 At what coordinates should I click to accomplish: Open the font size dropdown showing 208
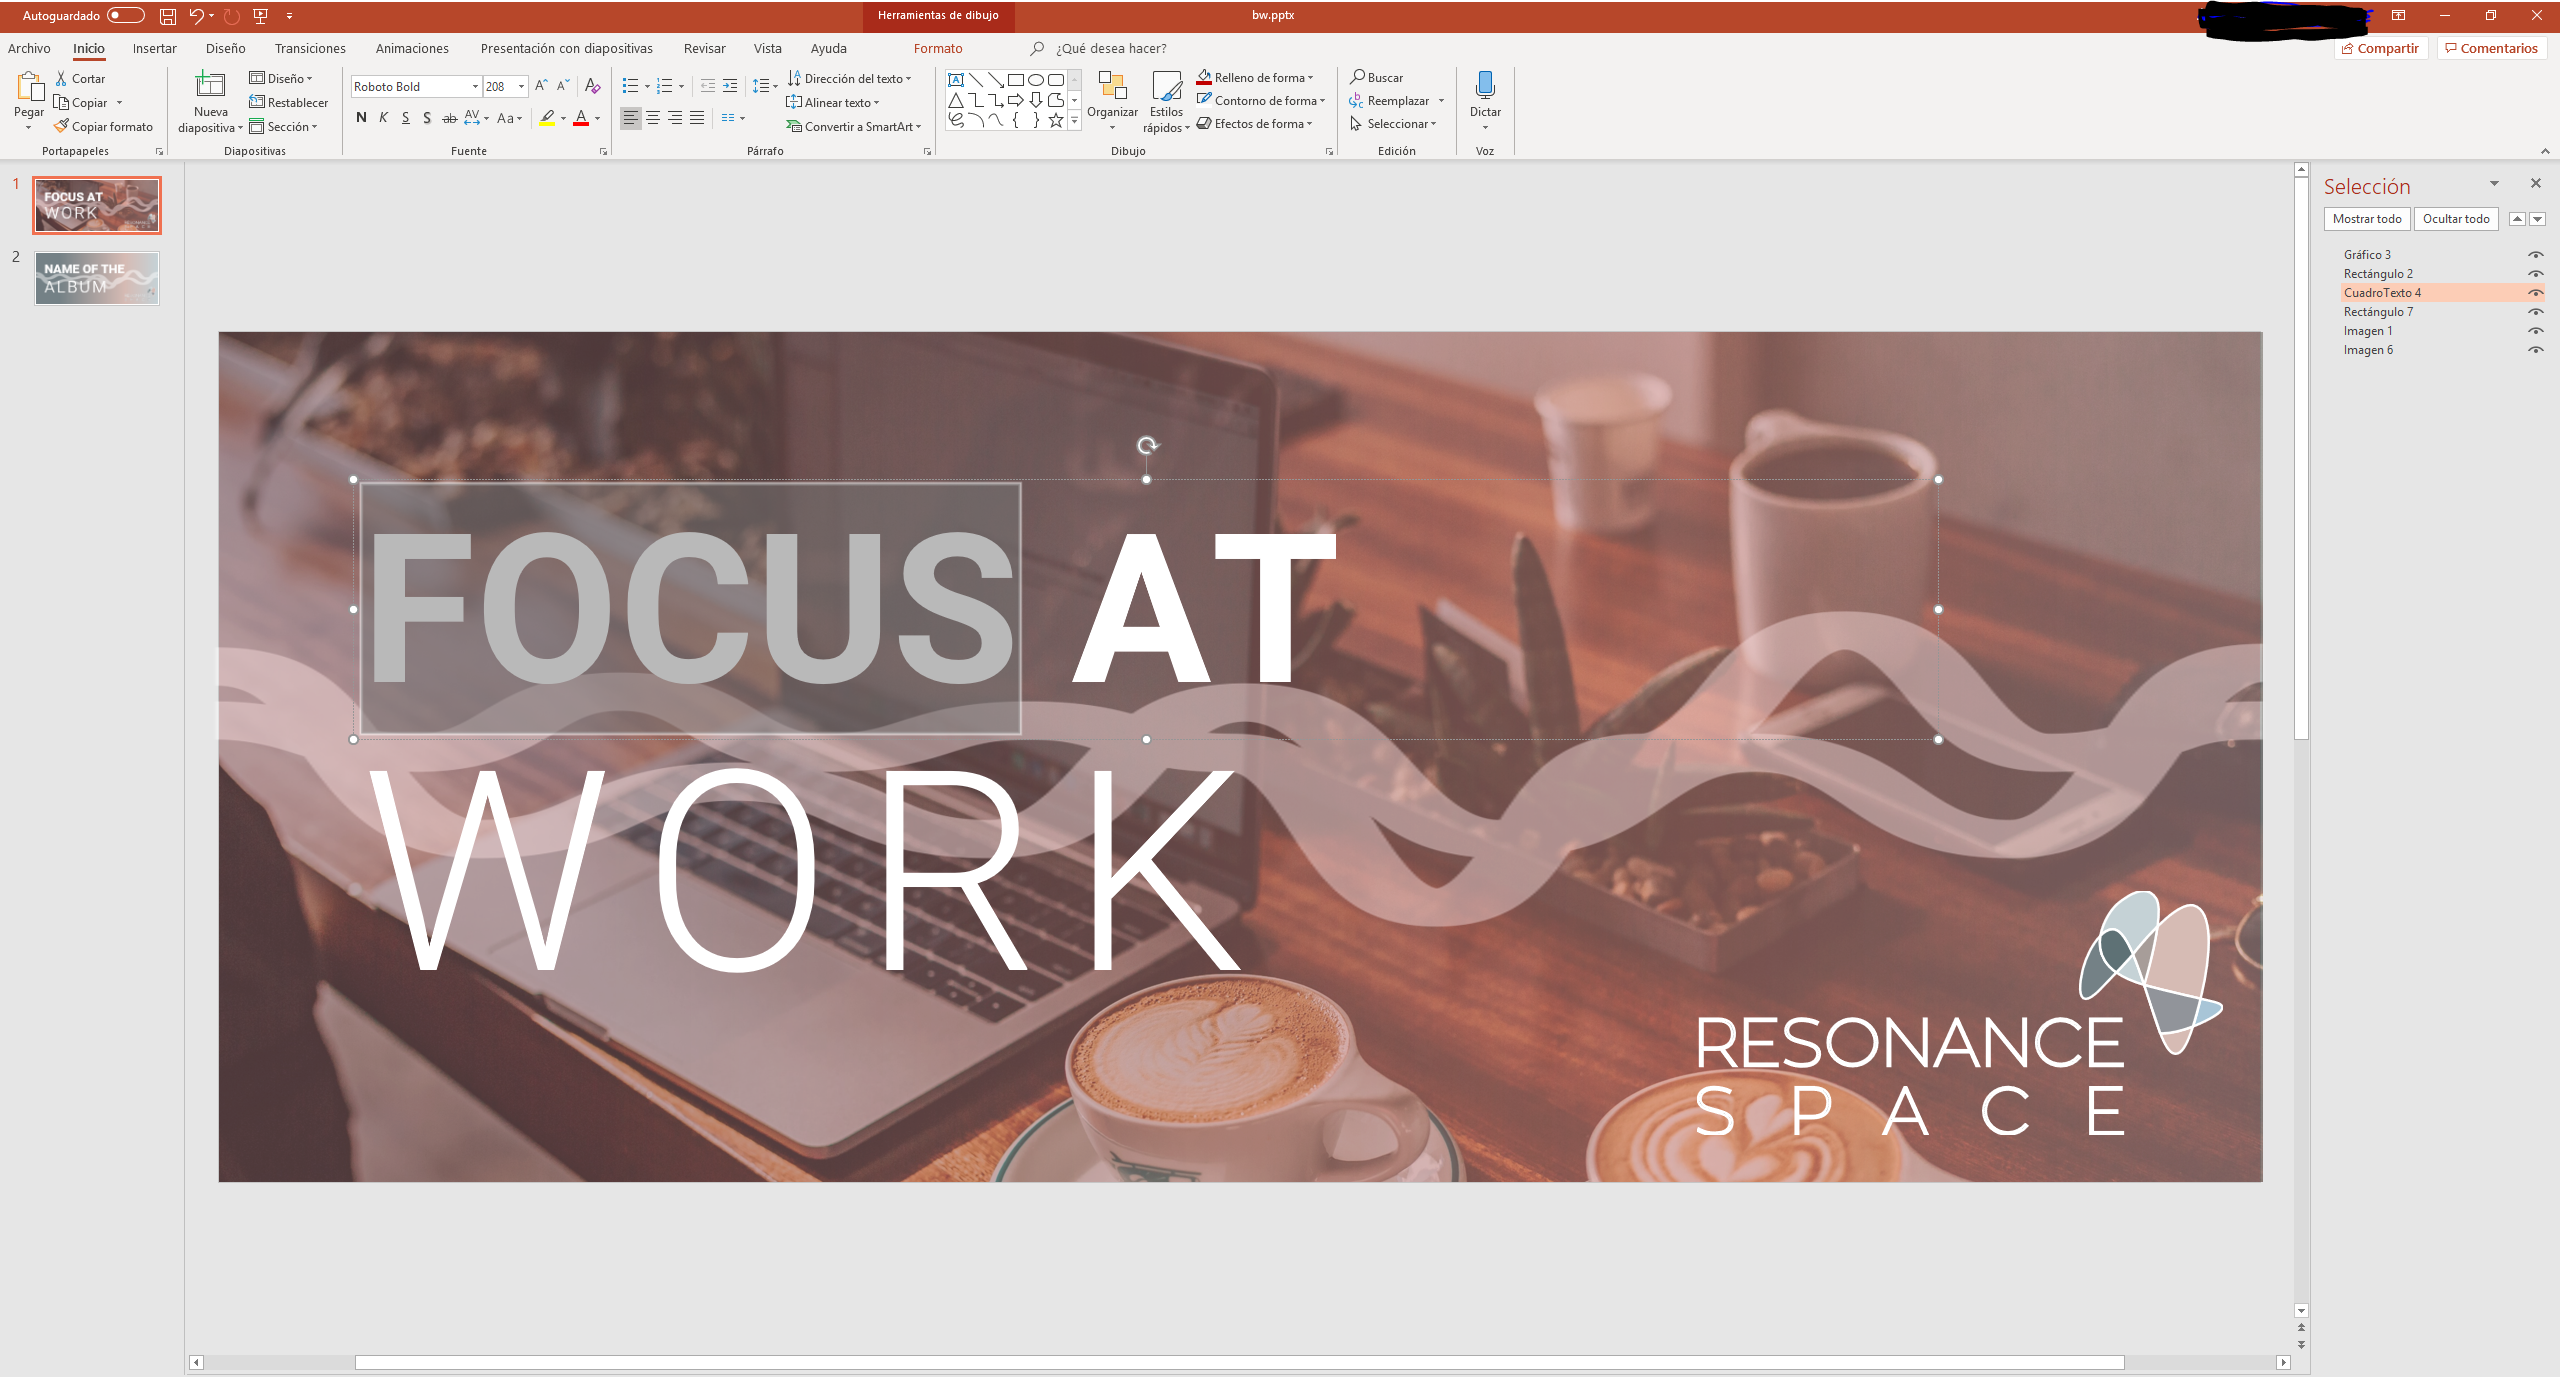[x=521, y=87]
